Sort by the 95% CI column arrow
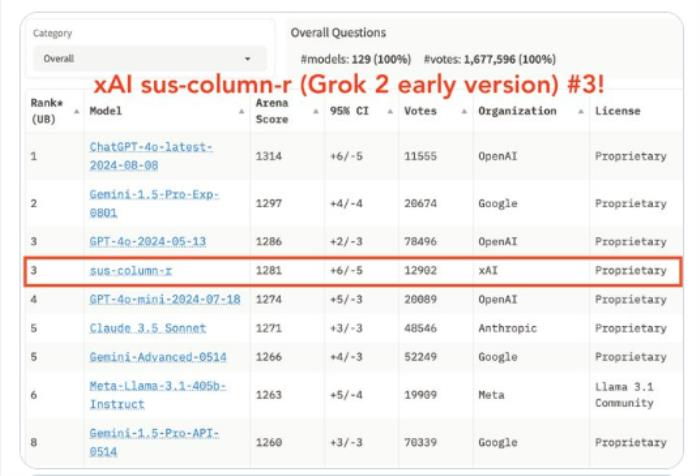The image size is (700, 476). (390, 111)
